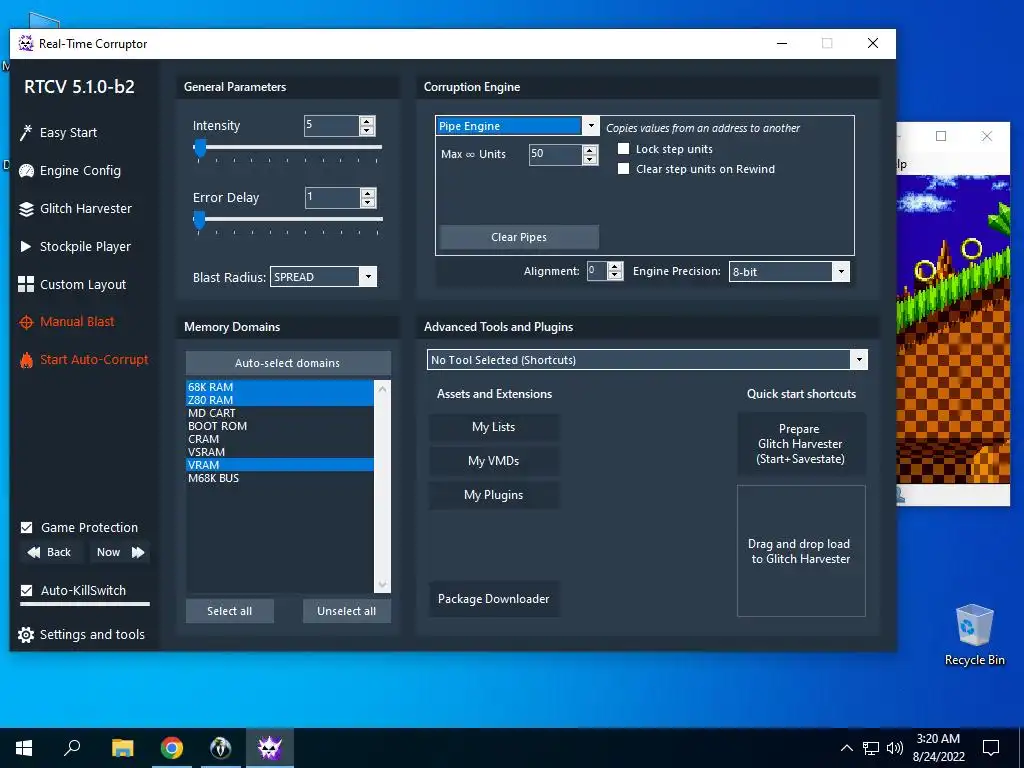Select MD CART memory domain
The height and width of the screenshot is (768, 1024).
pos(280,413)
